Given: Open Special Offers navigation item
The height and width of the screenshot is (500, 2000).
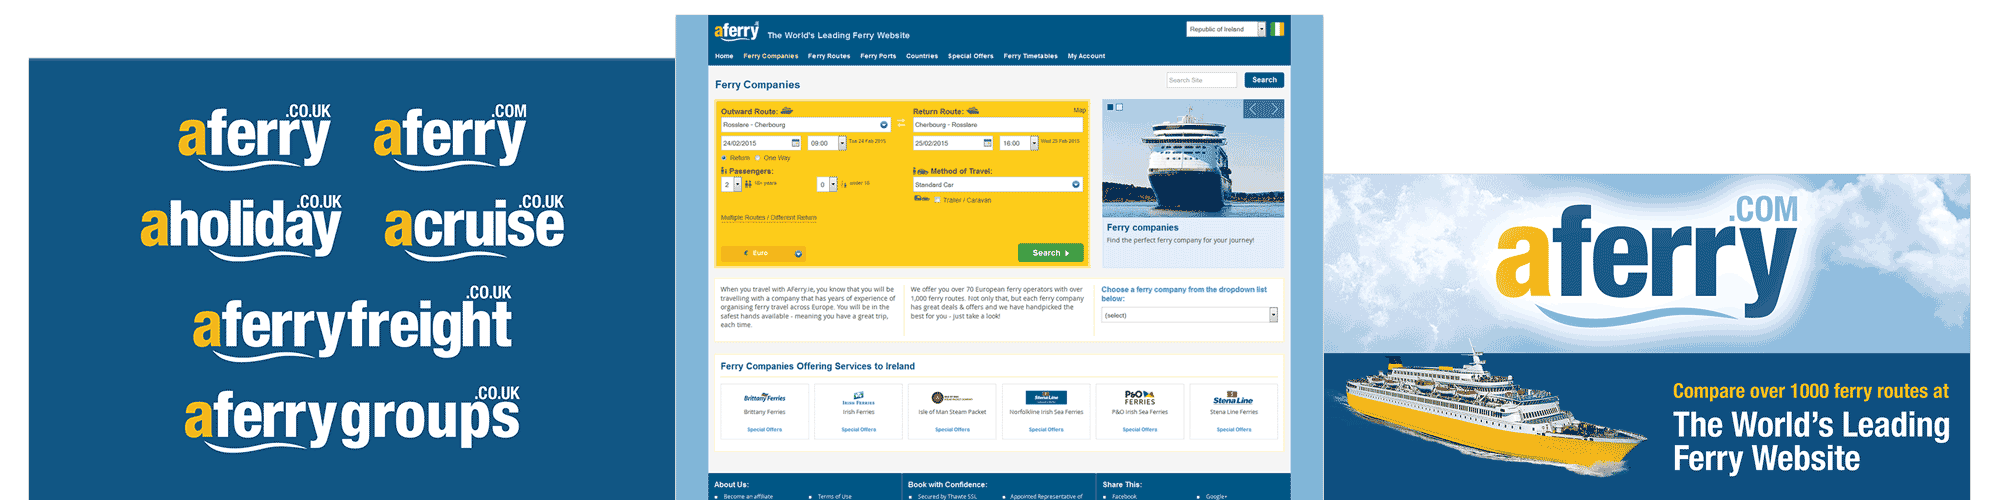Looking at the screenshot, I should coord(971,56).
